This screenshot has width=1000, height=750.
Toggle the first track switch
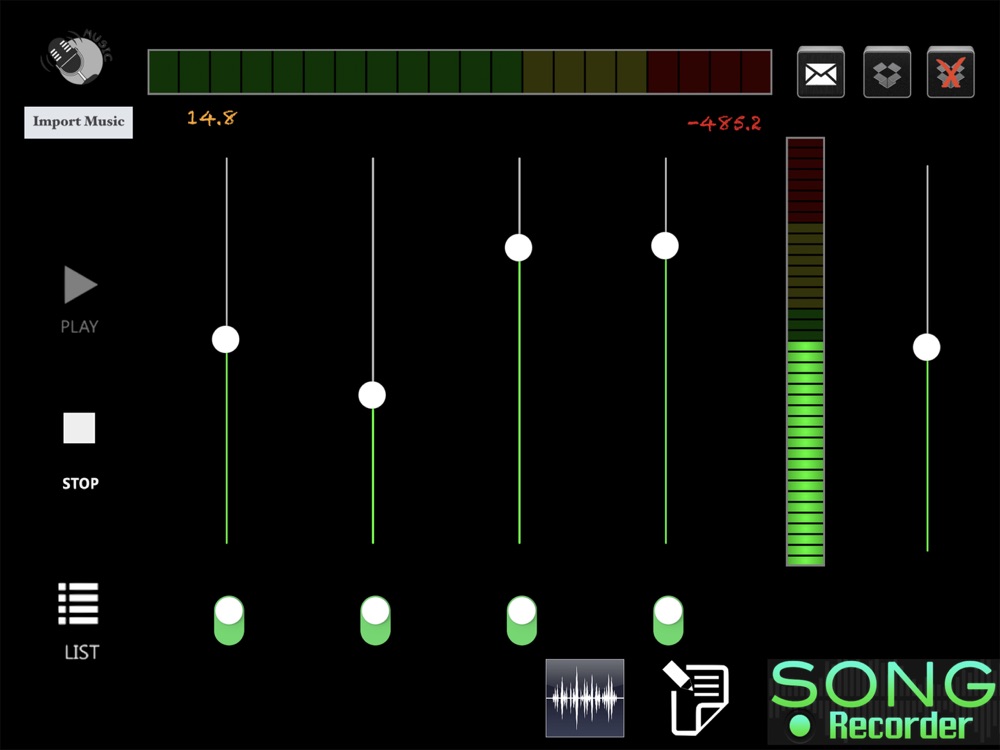229,621
